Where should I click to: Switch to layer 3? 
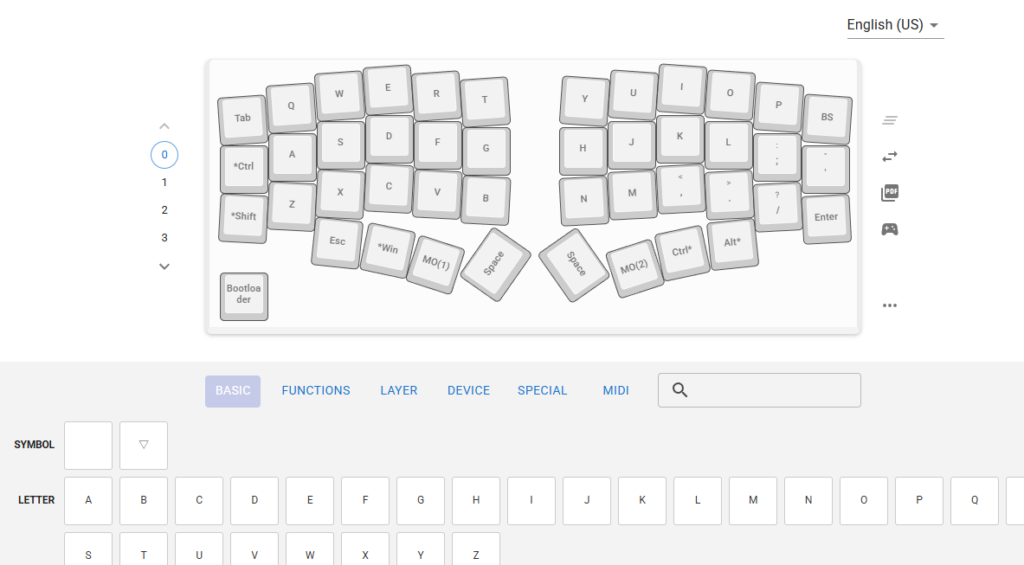coord(164,238)
